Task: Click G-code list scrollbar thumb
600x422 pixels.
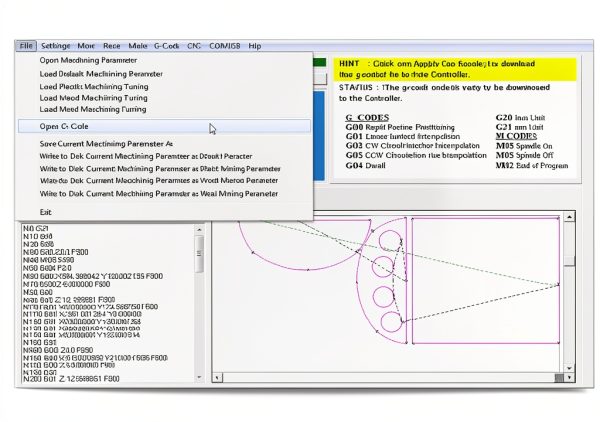Action: [x=199, y=254]
